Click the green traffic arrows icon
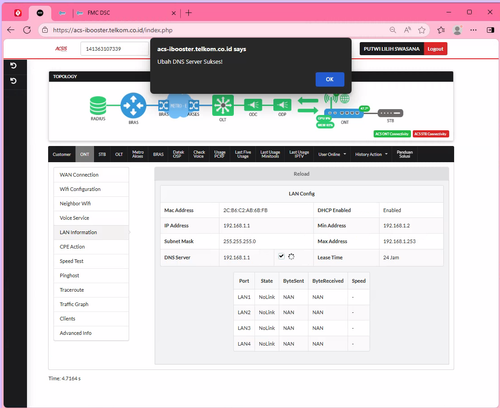Viewport: 500px width, 408px height. pos(308,105)
